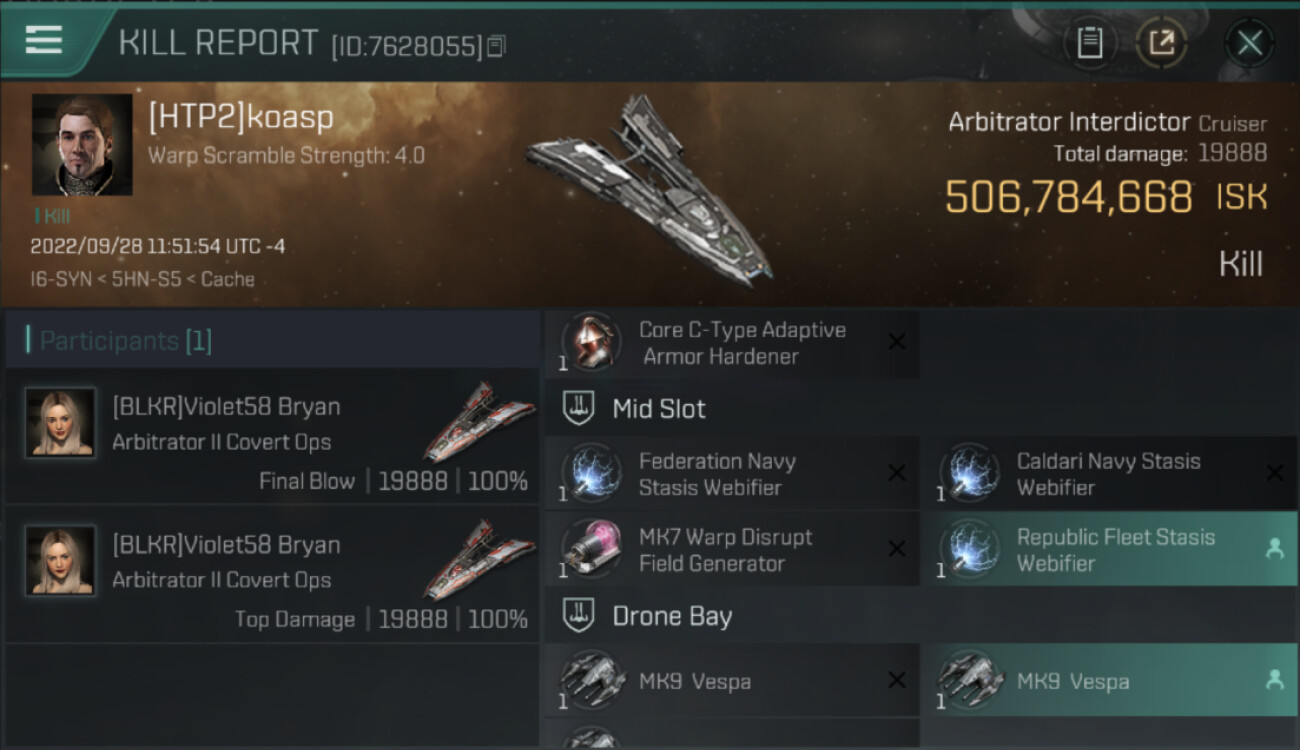Select the Caldari Navy Stasis Webifier icon
The image size is (1300, 750).
[x=969, y=473]
